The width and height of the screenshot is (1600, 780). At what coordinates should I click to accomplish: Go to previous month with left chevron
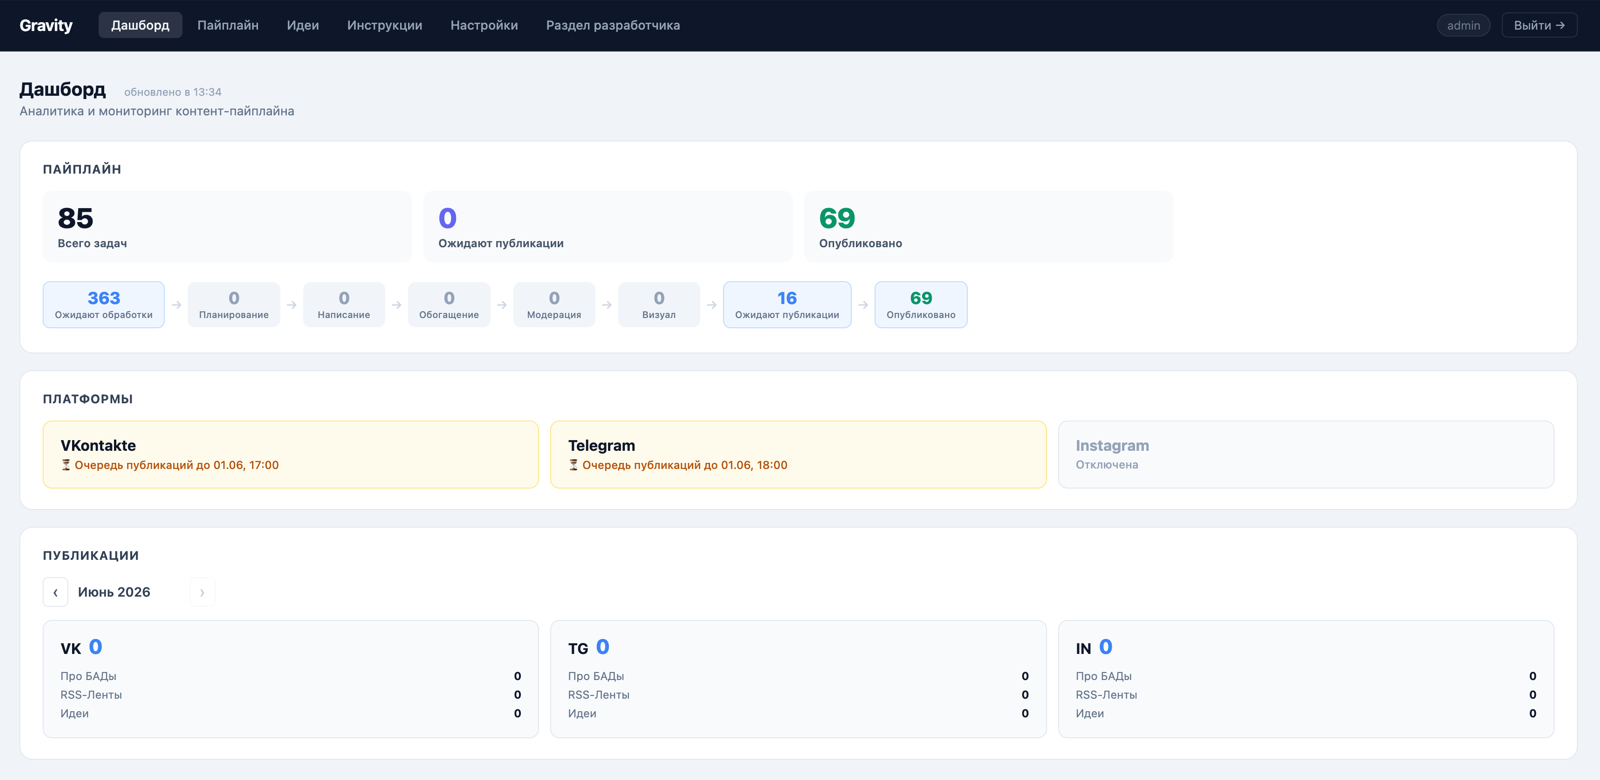click(x=55, y=592)
